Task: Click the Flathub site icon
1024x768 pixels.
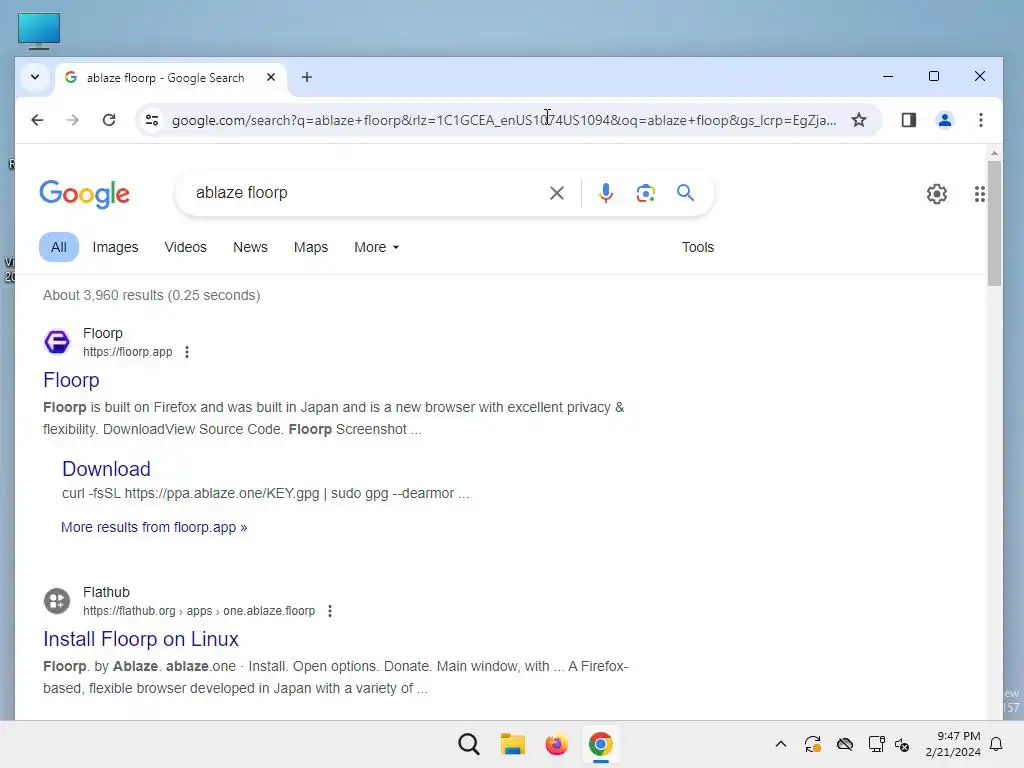Action: click(x=57, y=601)
